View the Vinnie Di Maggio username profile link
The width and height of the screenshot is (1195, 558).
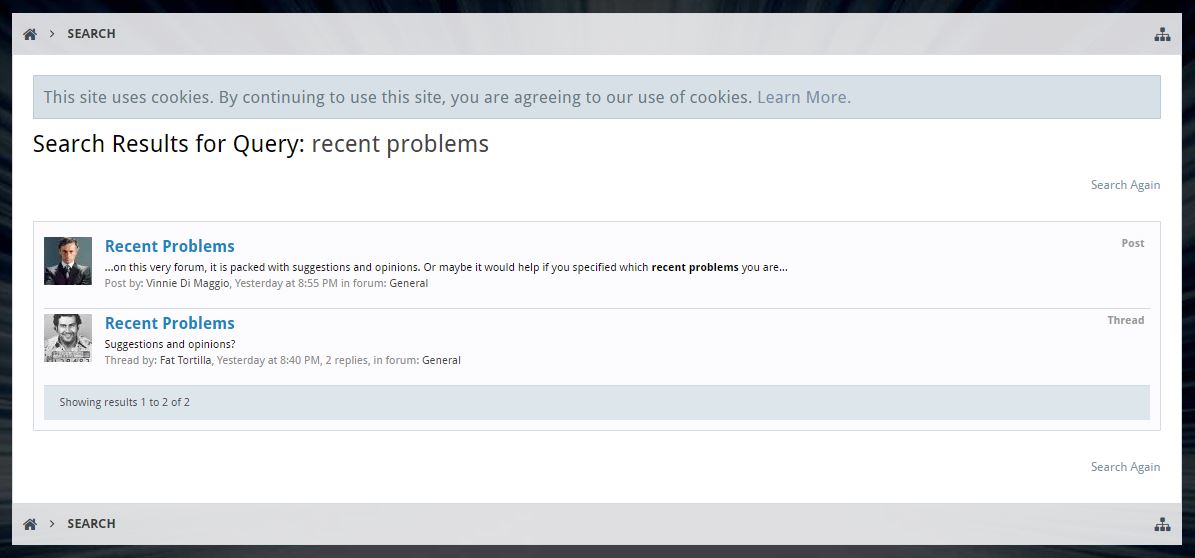(x=188, y=283)
